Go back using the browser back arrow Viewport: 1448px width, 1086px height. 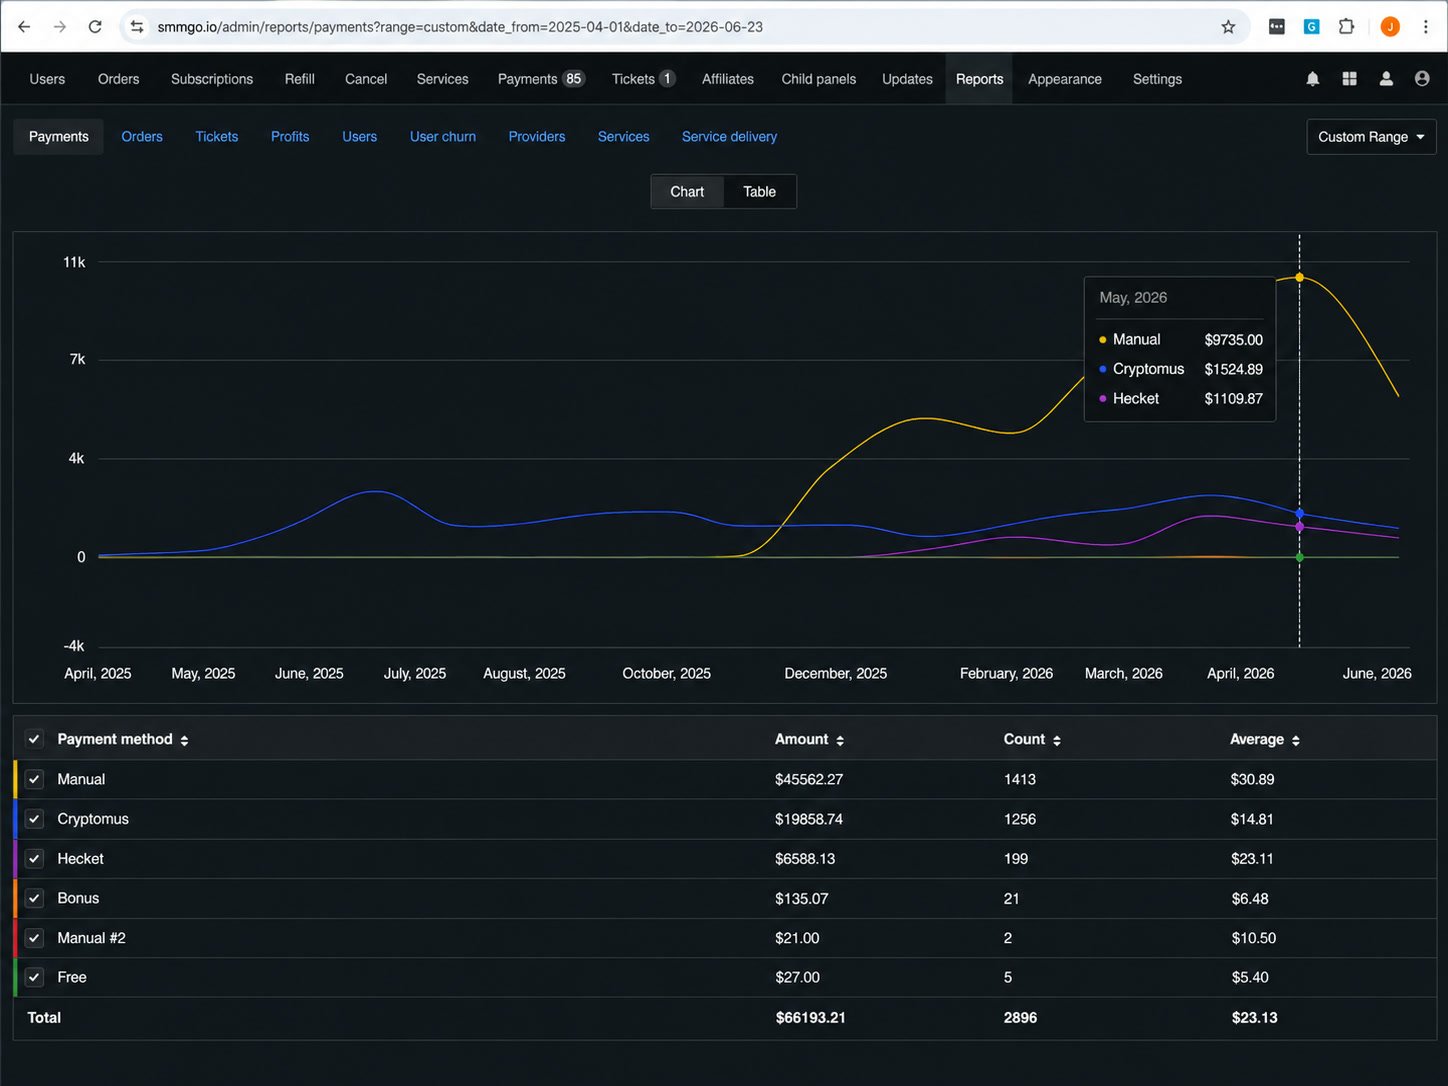[x=24, y=27]
